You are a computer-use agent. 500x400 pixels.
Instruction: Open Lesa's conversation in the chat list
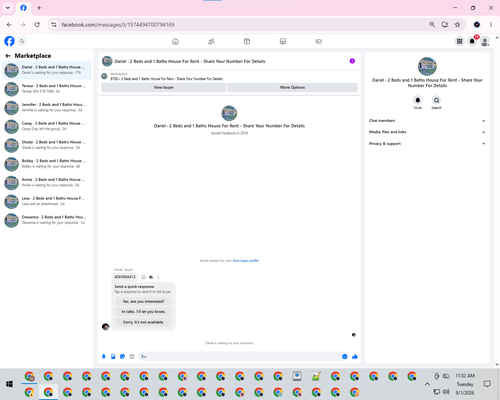tap(47, 201)
